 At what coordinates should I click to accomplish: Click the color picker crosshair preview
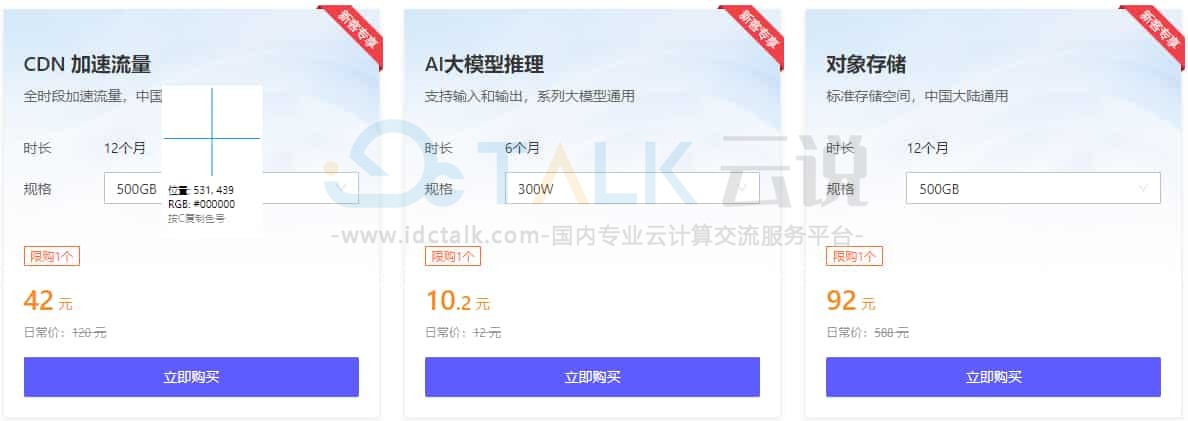click(212, 132)
